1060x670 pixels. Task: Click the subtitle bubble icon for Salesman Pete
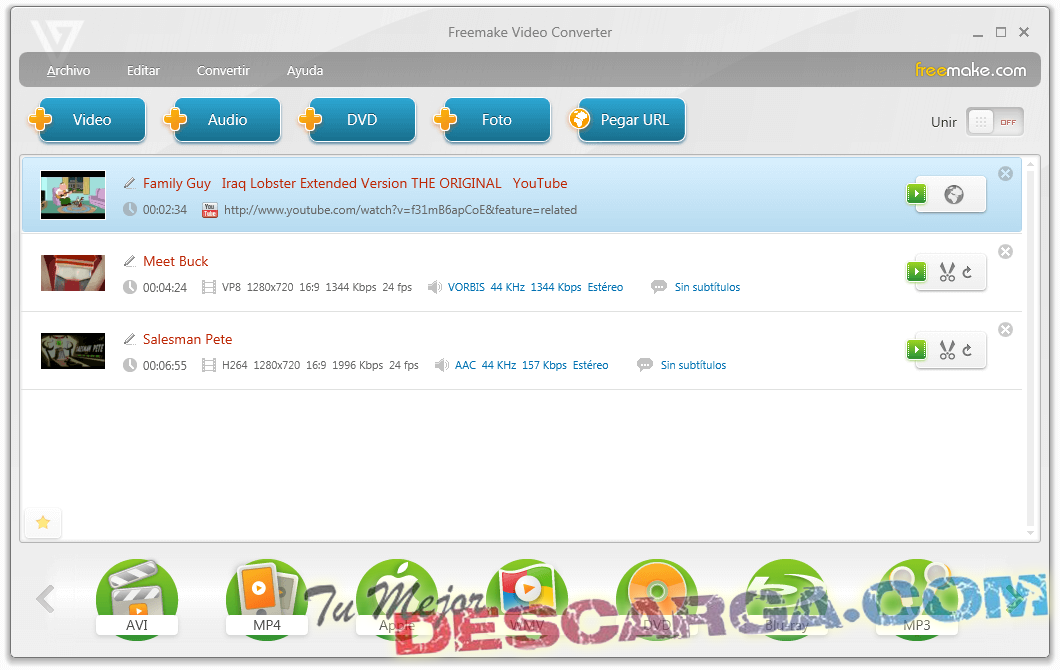click(x=645, y=365)
